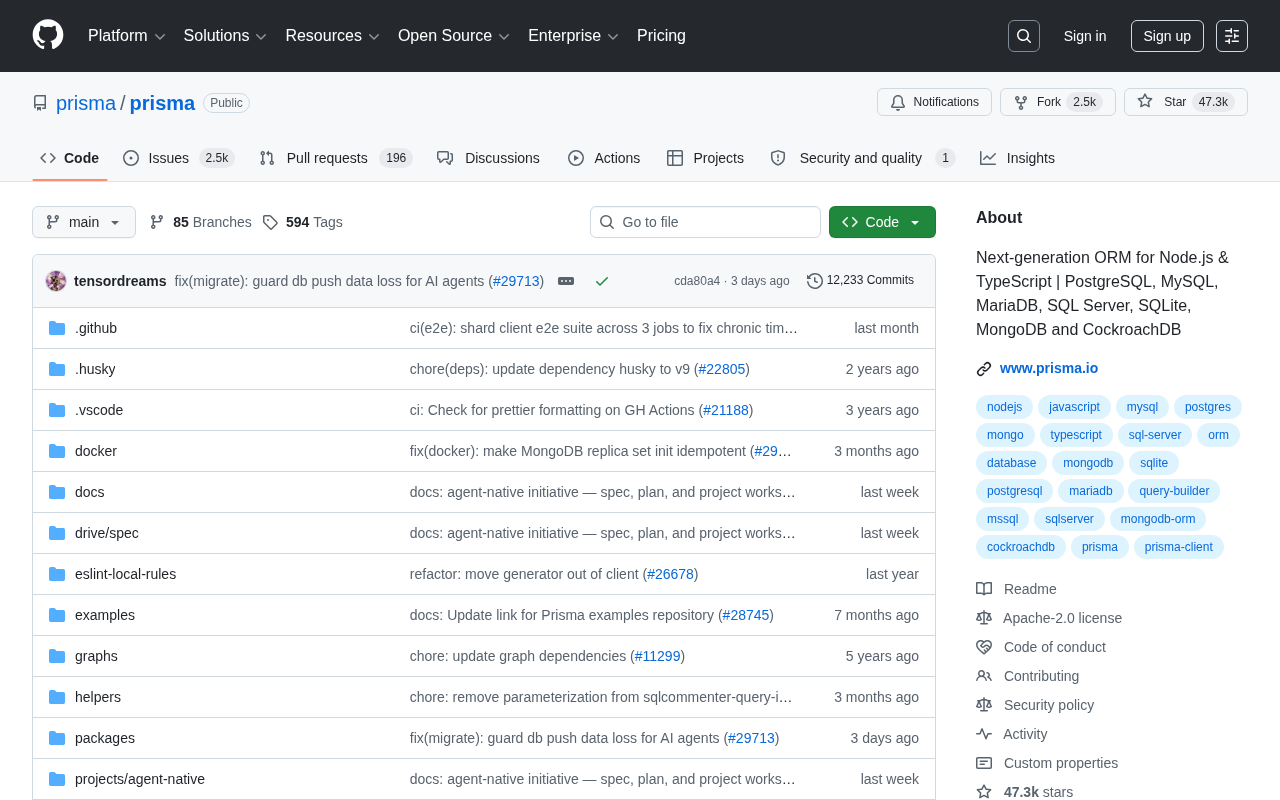Screen dimensions: 1280x800
Task: Click the Sign in link
Action: (1085, 36)
